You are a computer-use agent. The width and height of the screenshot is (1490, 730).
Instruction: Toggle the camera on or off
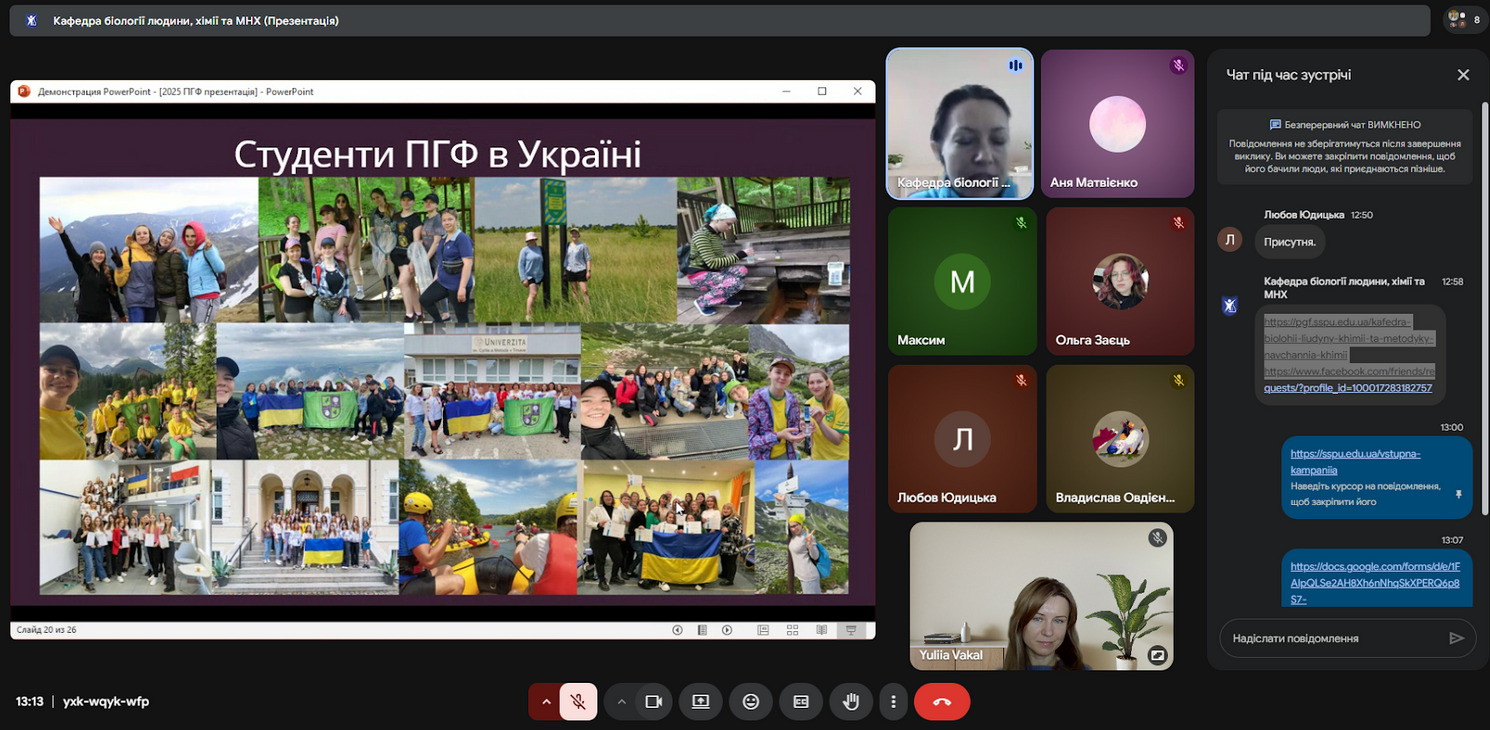click(654, 702)
